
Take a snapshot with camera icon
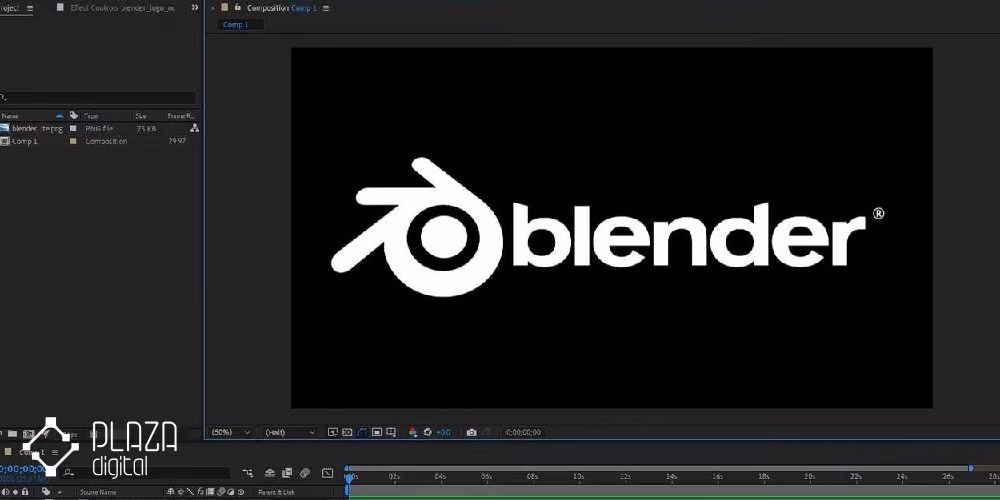(x=472, y=432)
